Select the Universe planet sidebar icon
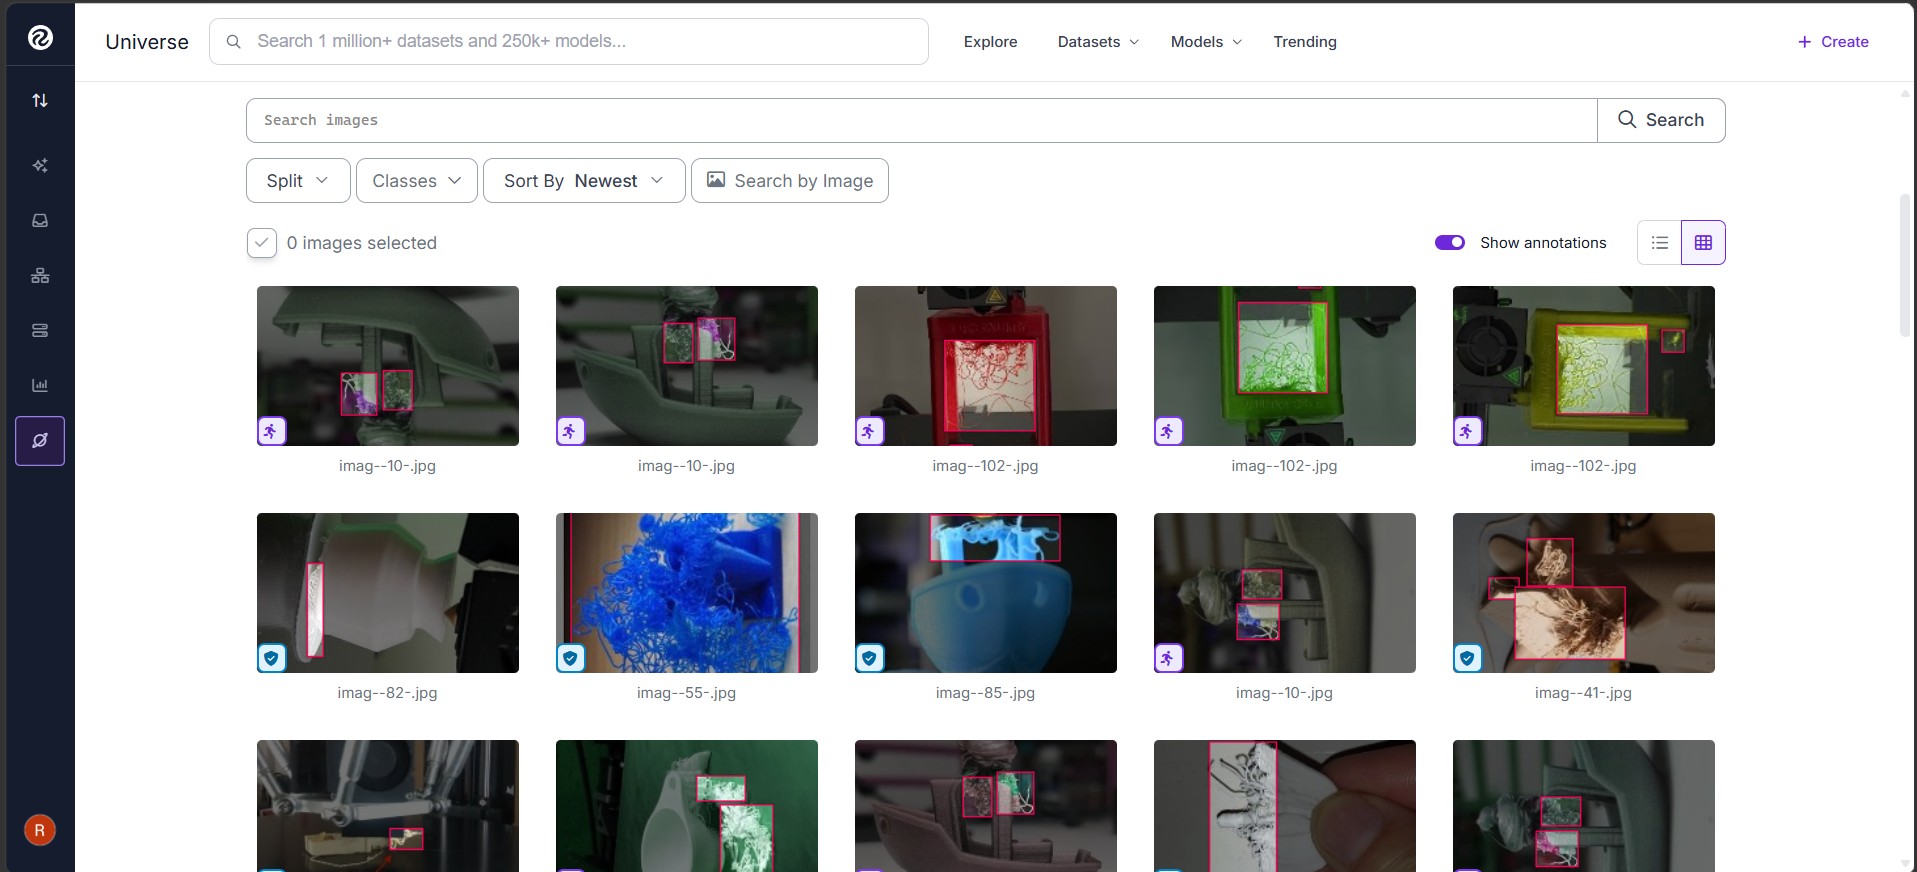Image resolution: width=1917 pixels, height=872 pixels. click(40, 441)
